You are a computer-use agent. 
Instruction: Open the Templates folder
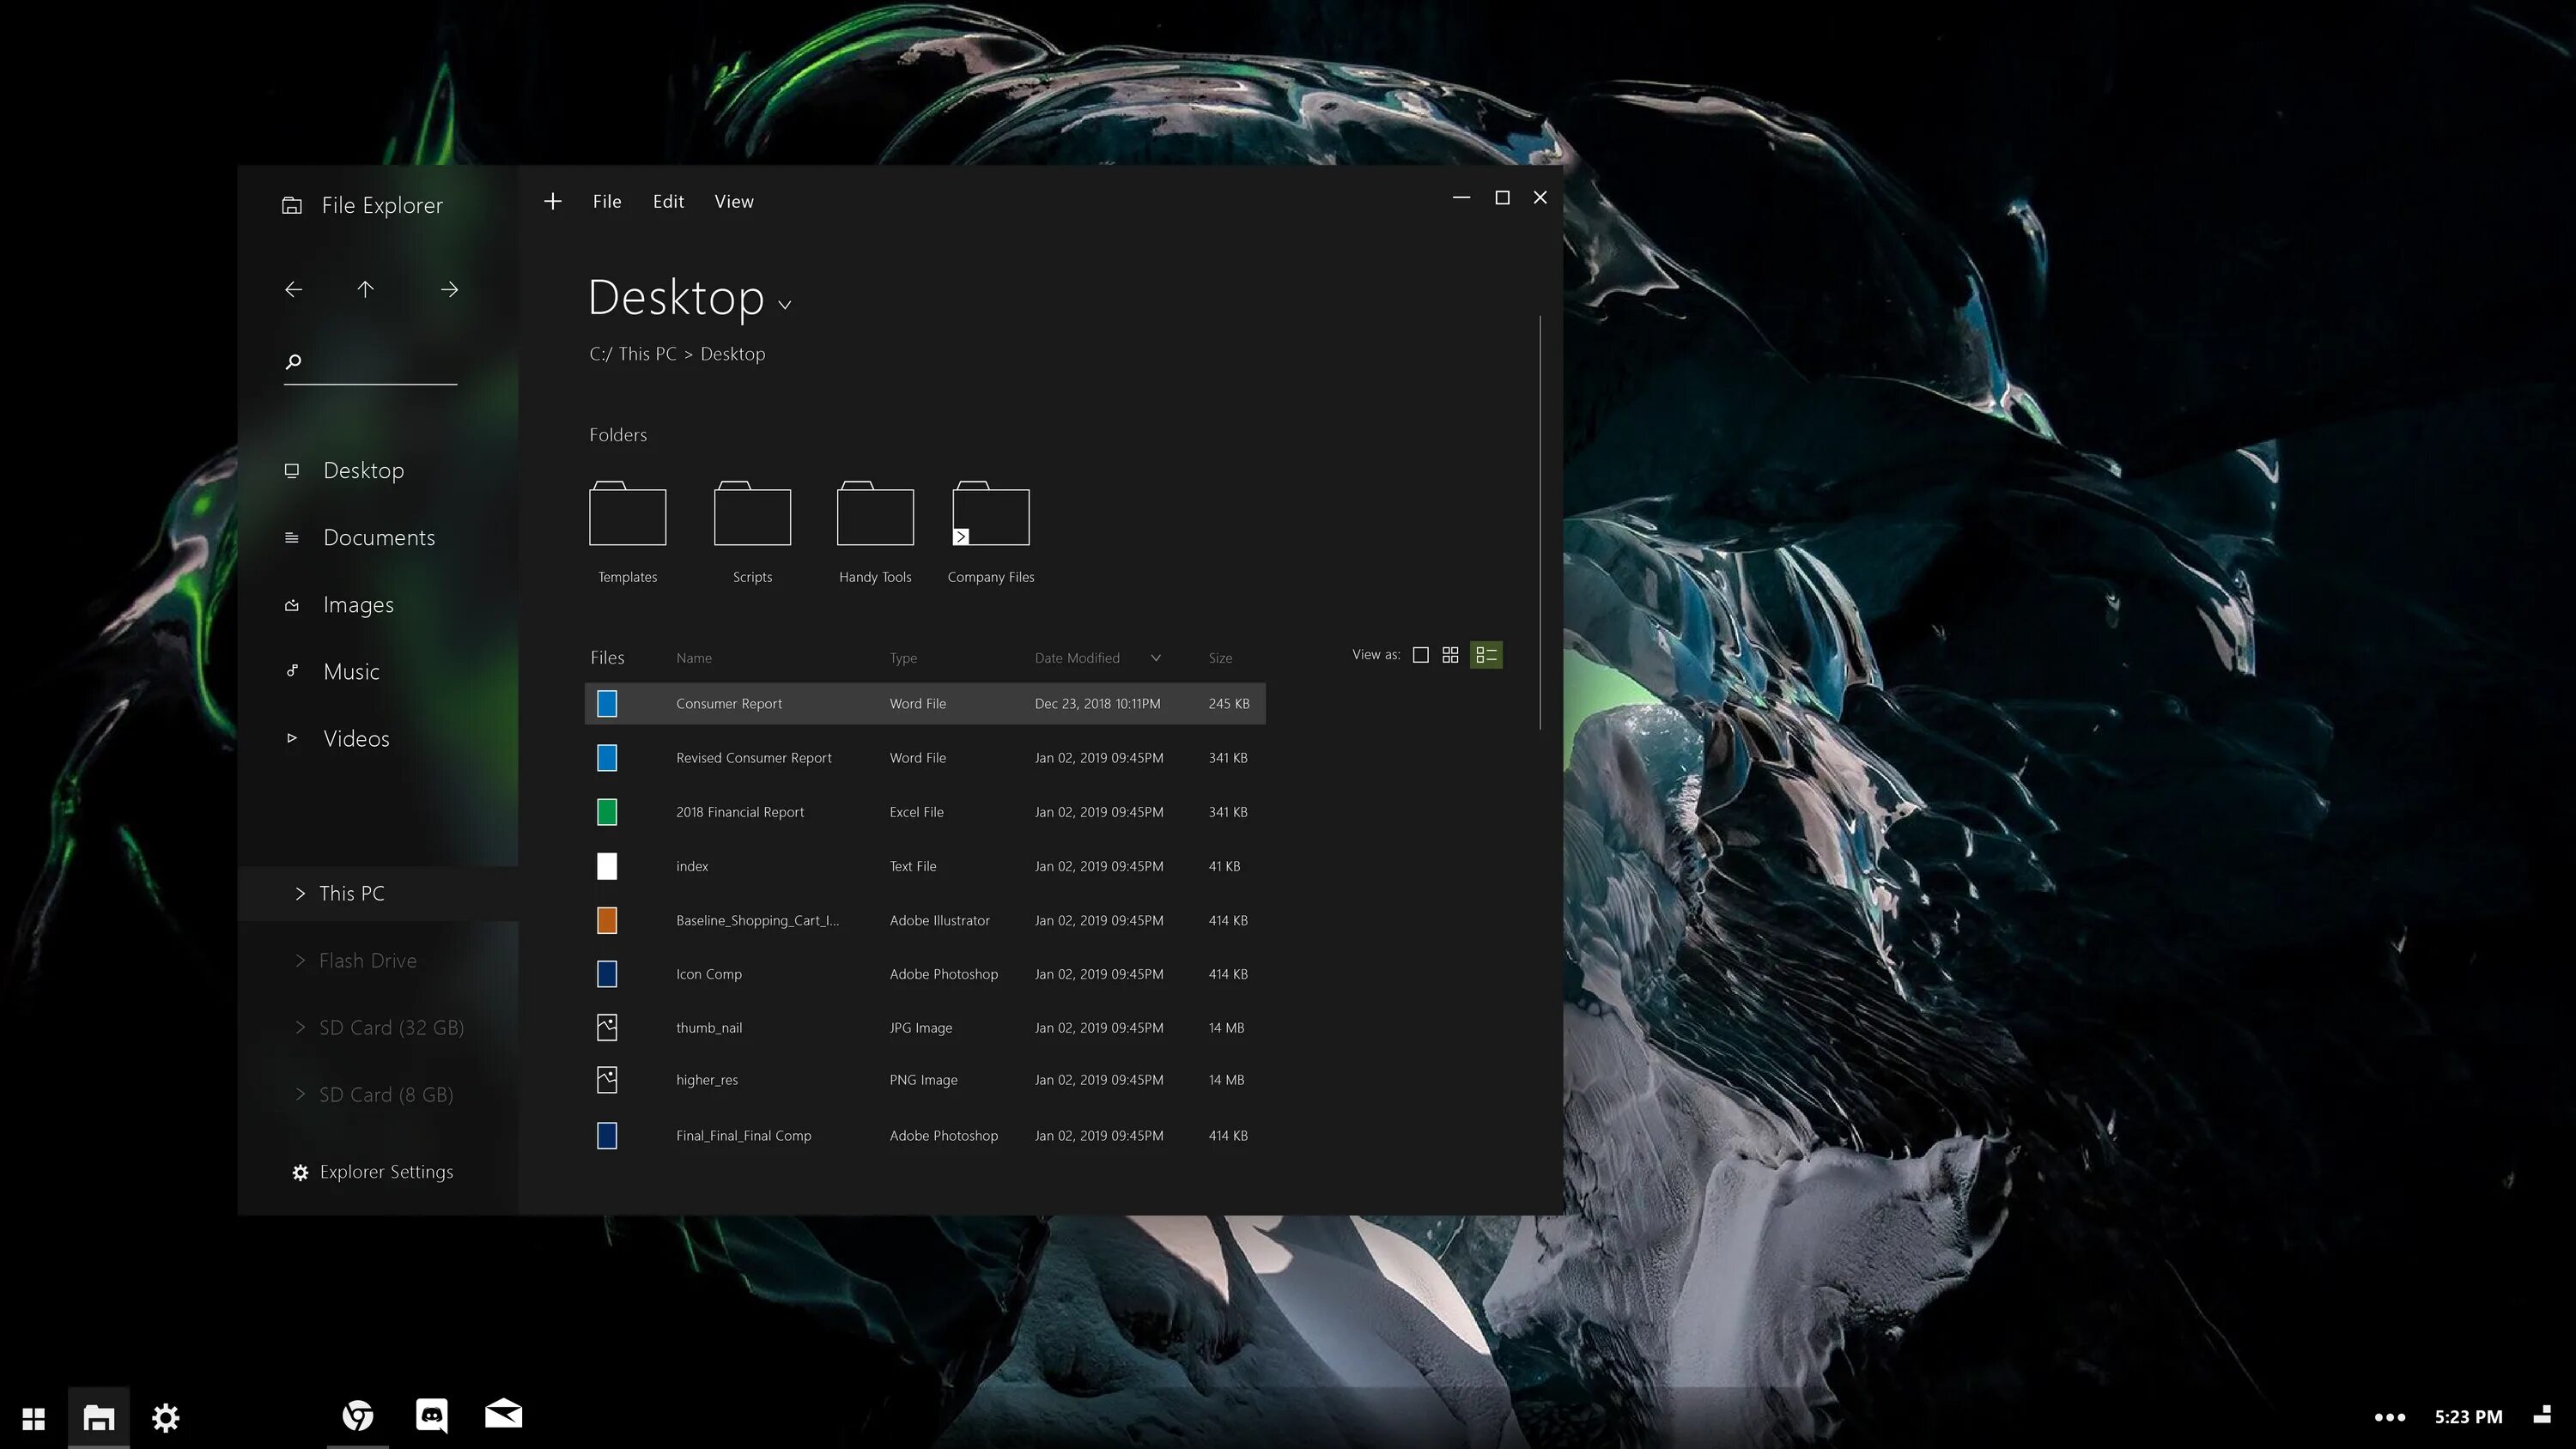pos(627,515)
